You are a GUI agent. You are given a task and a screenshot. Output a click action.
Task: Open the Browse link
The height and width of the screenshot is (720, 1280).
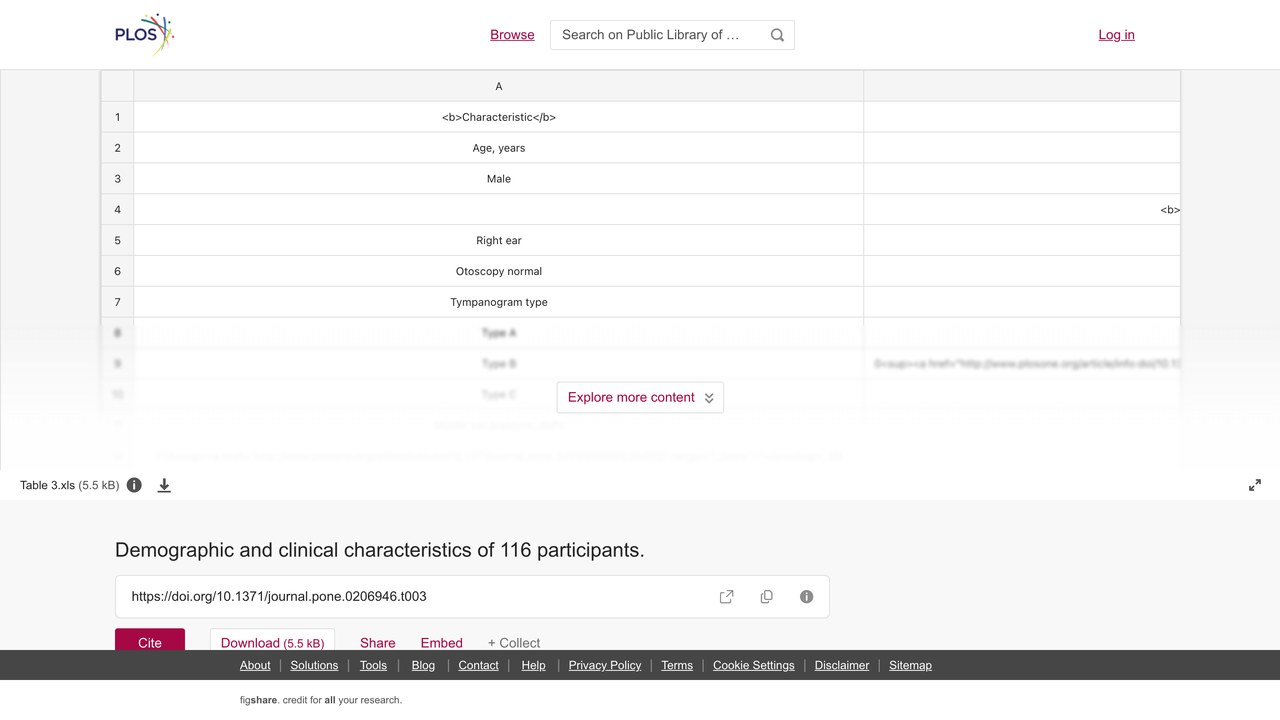tap(512, 35)
